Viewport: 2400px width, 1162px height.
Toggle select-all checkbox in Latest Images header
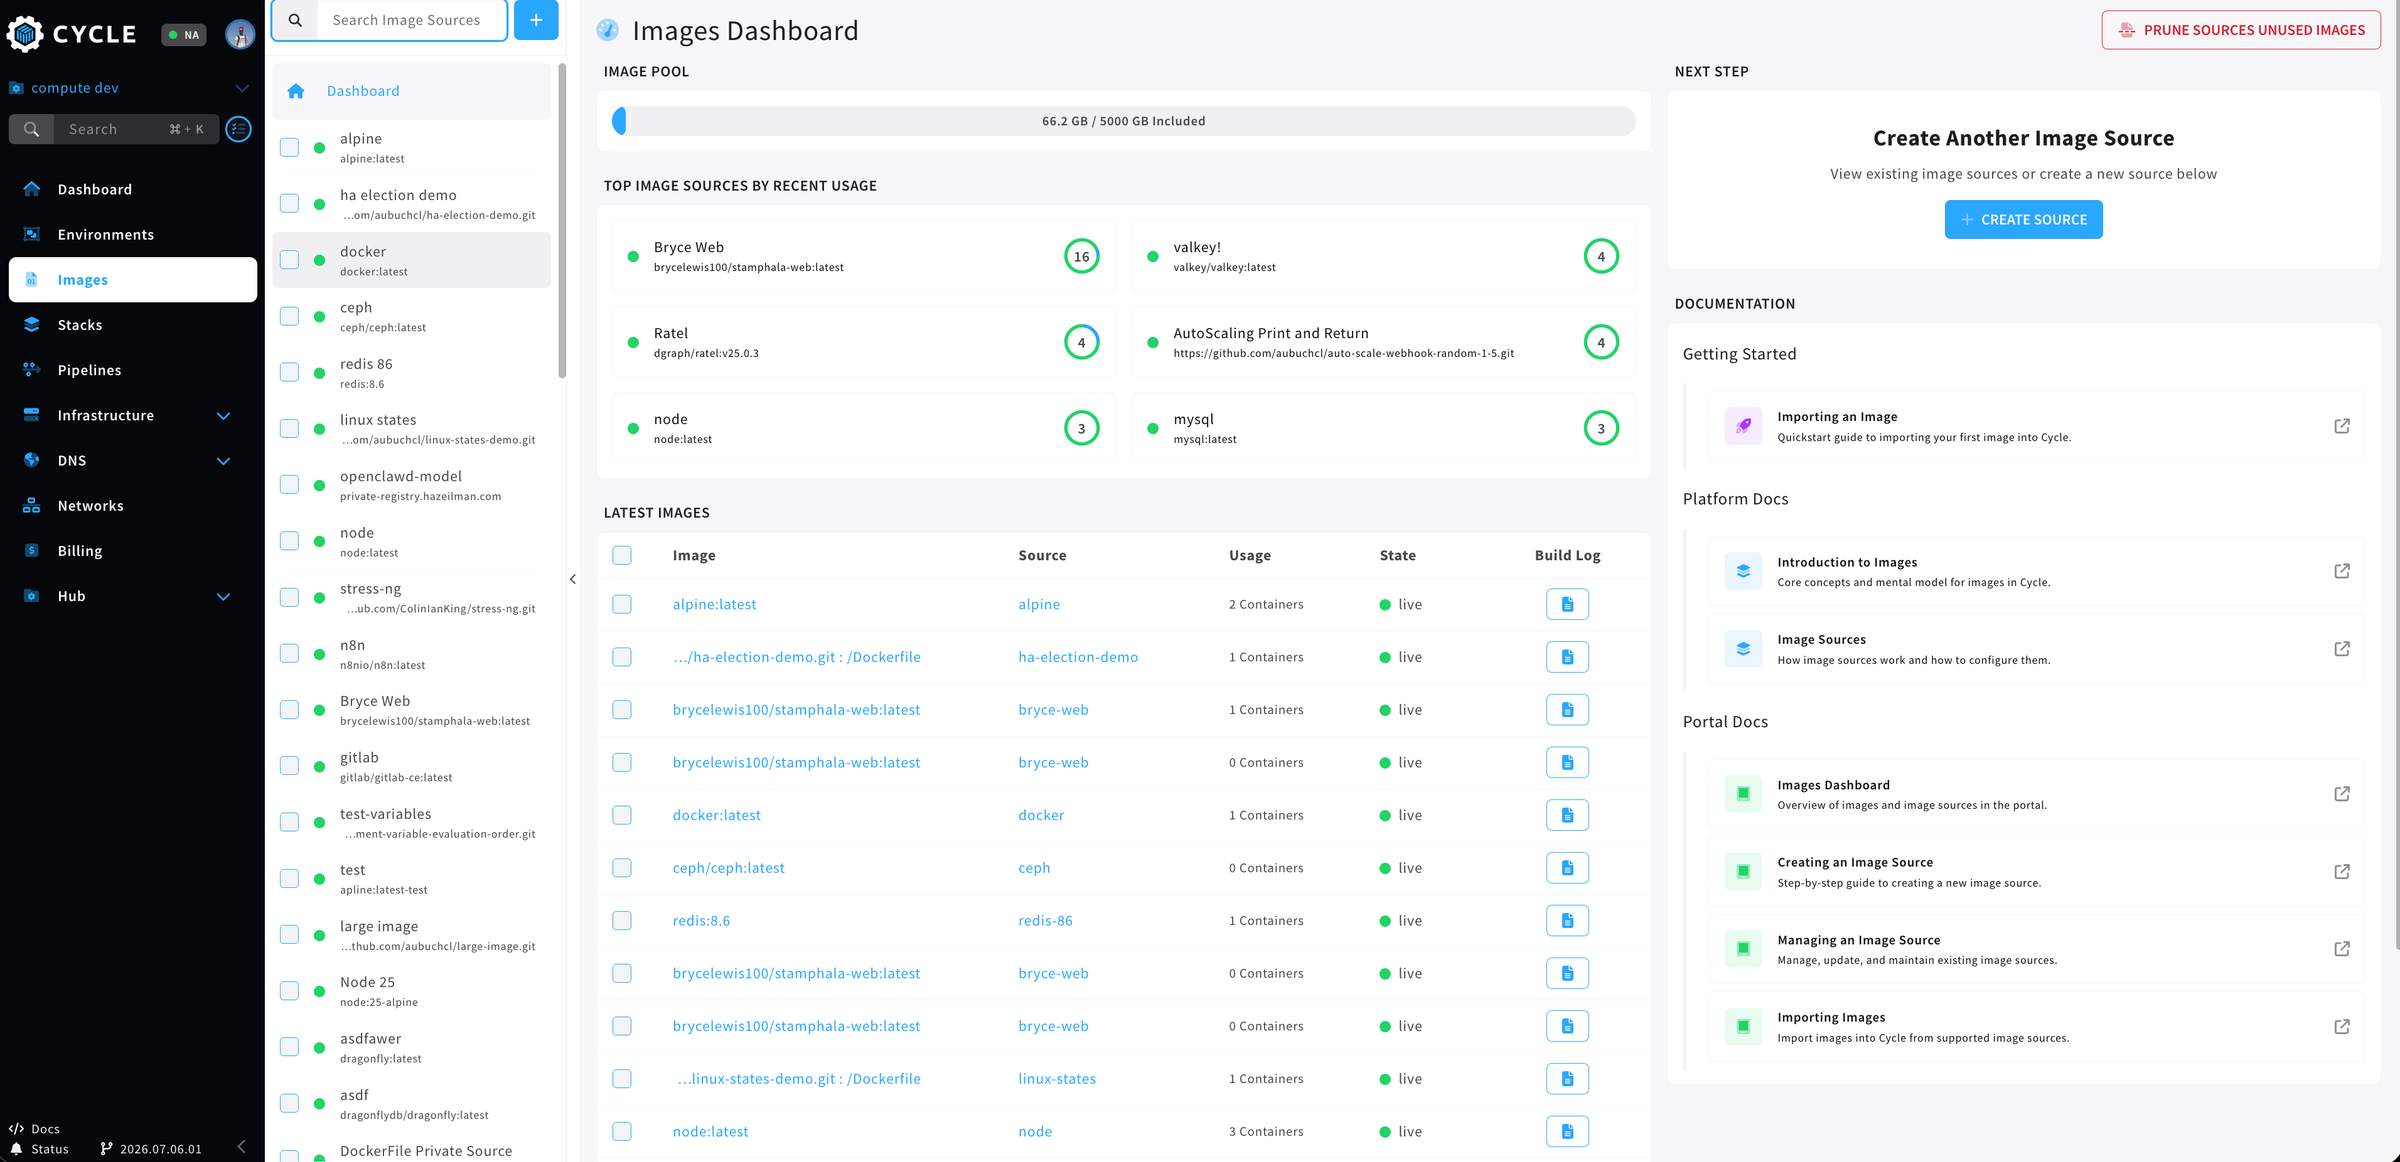pos(622,555)
